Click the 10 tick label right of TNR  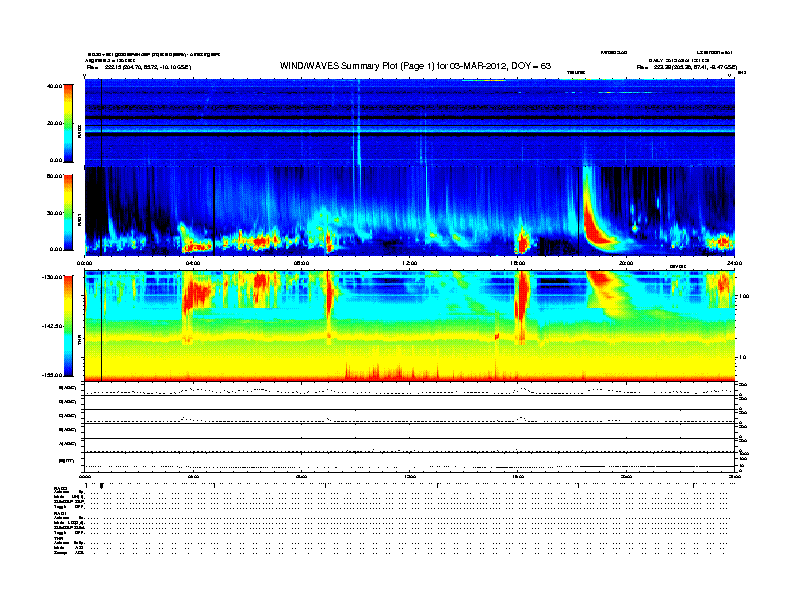click(742, 358)
